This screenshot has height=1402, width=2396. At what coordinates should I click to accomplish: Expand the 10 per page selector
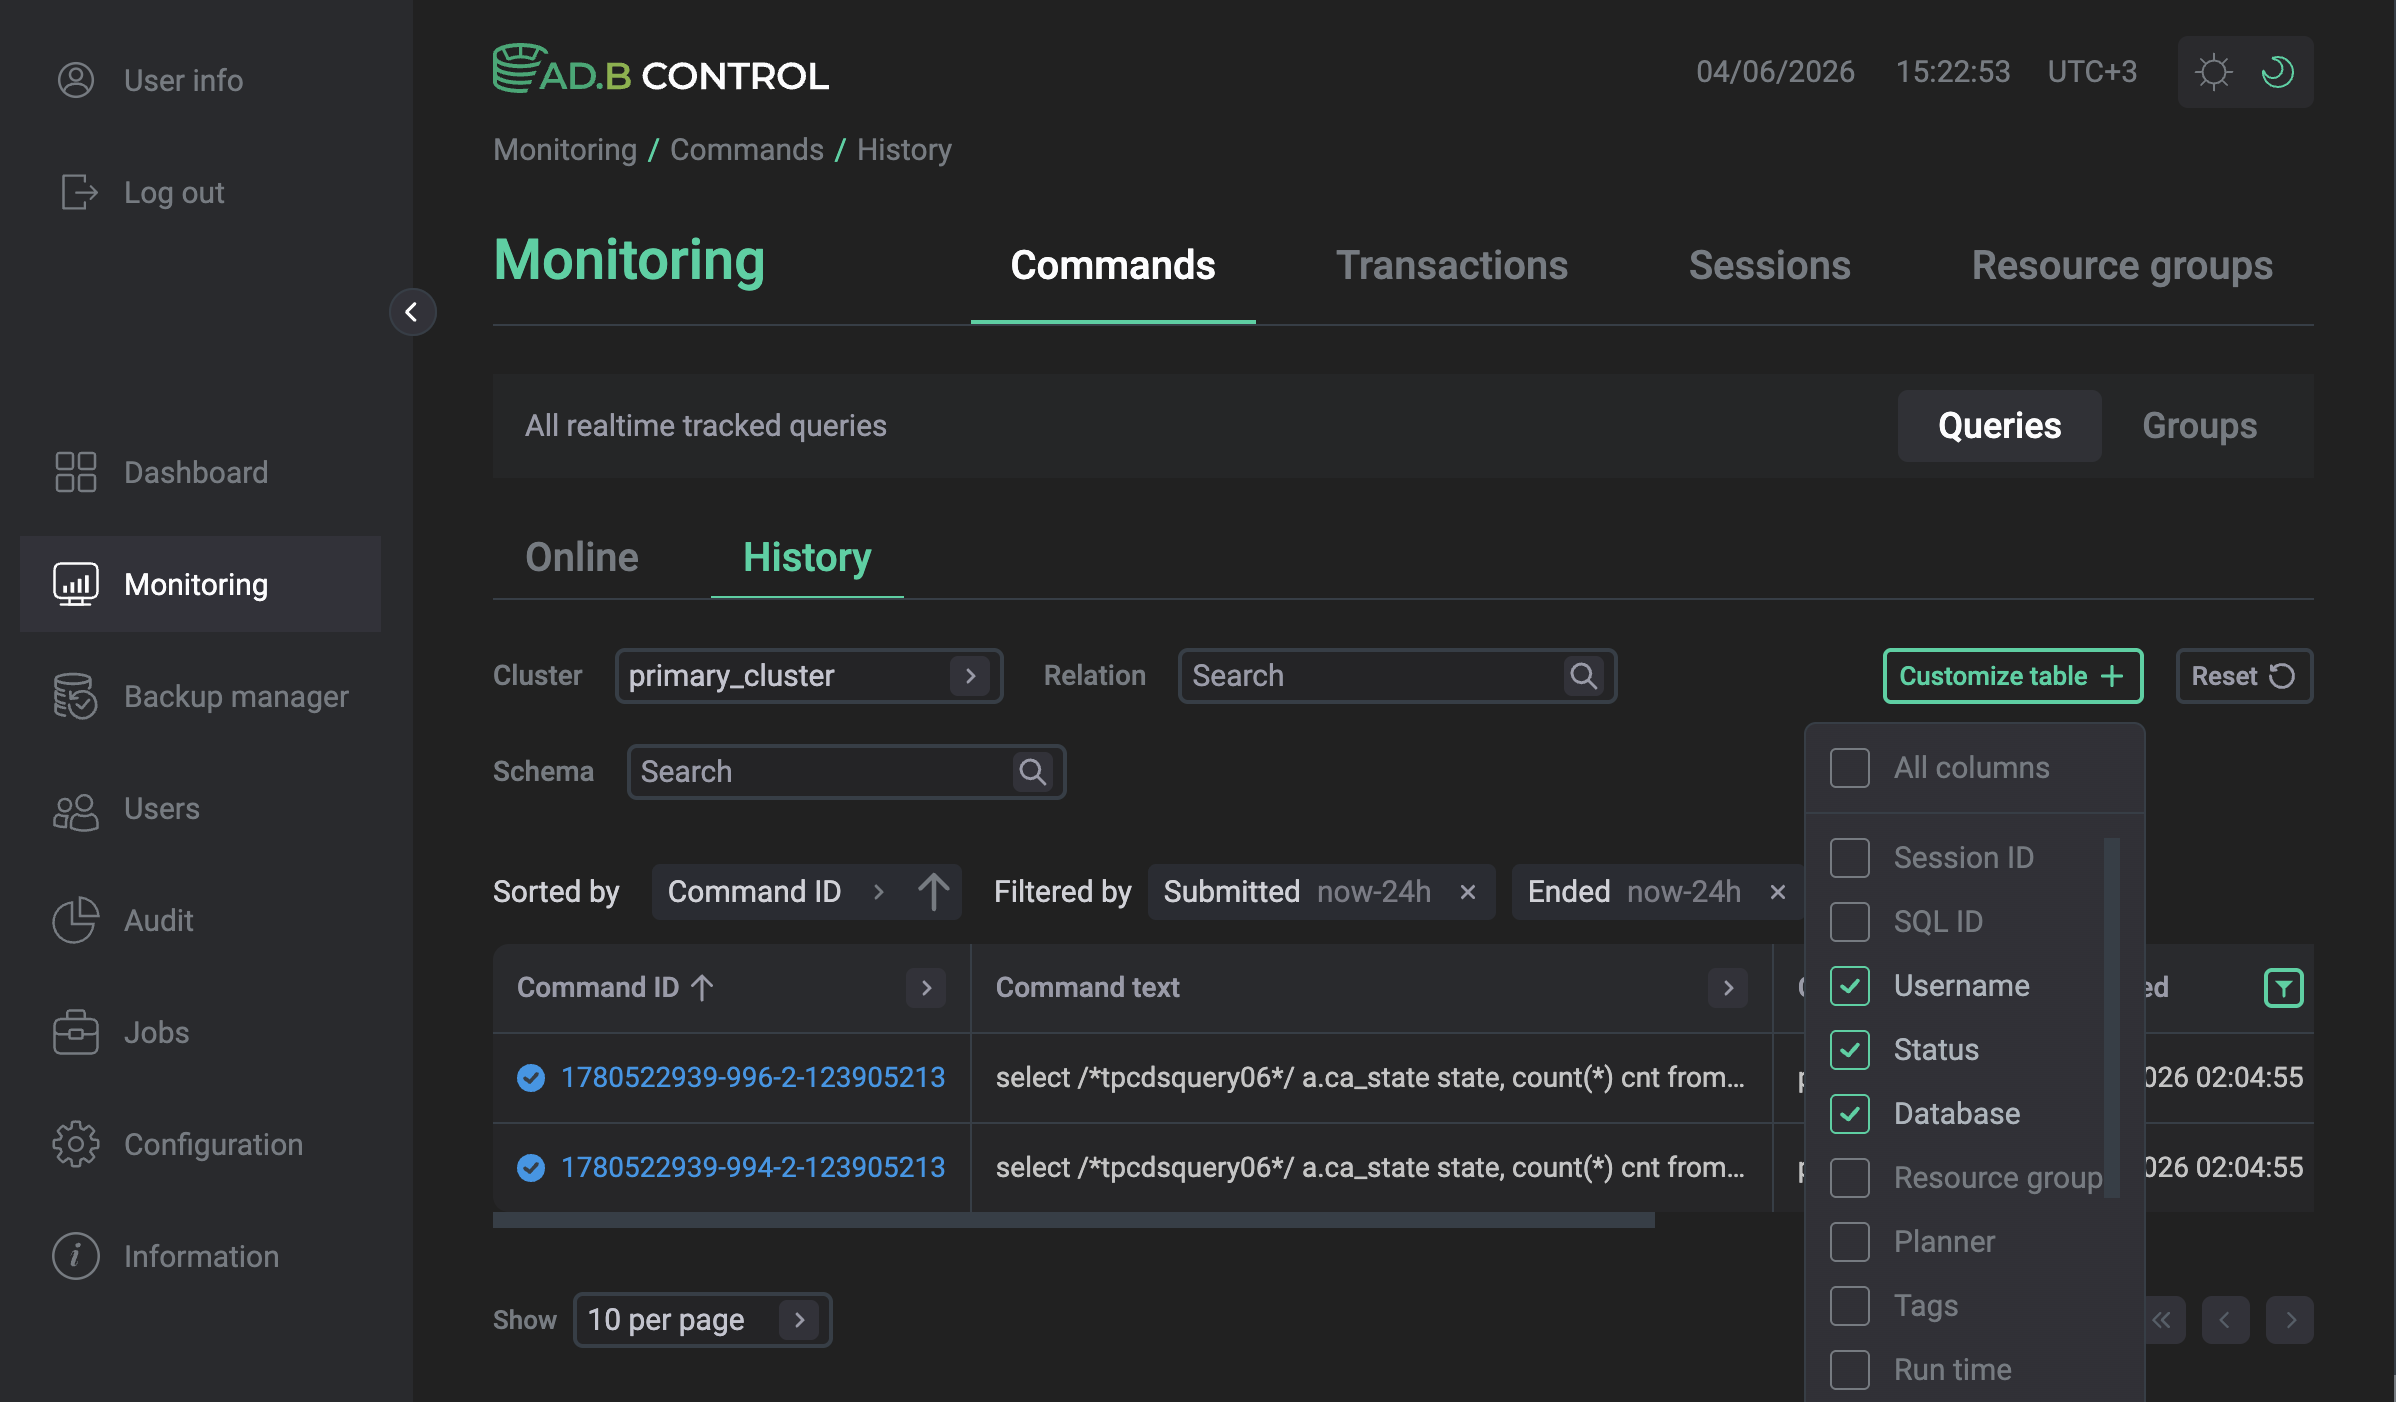pyautogui.click(x=703, y=1320)
